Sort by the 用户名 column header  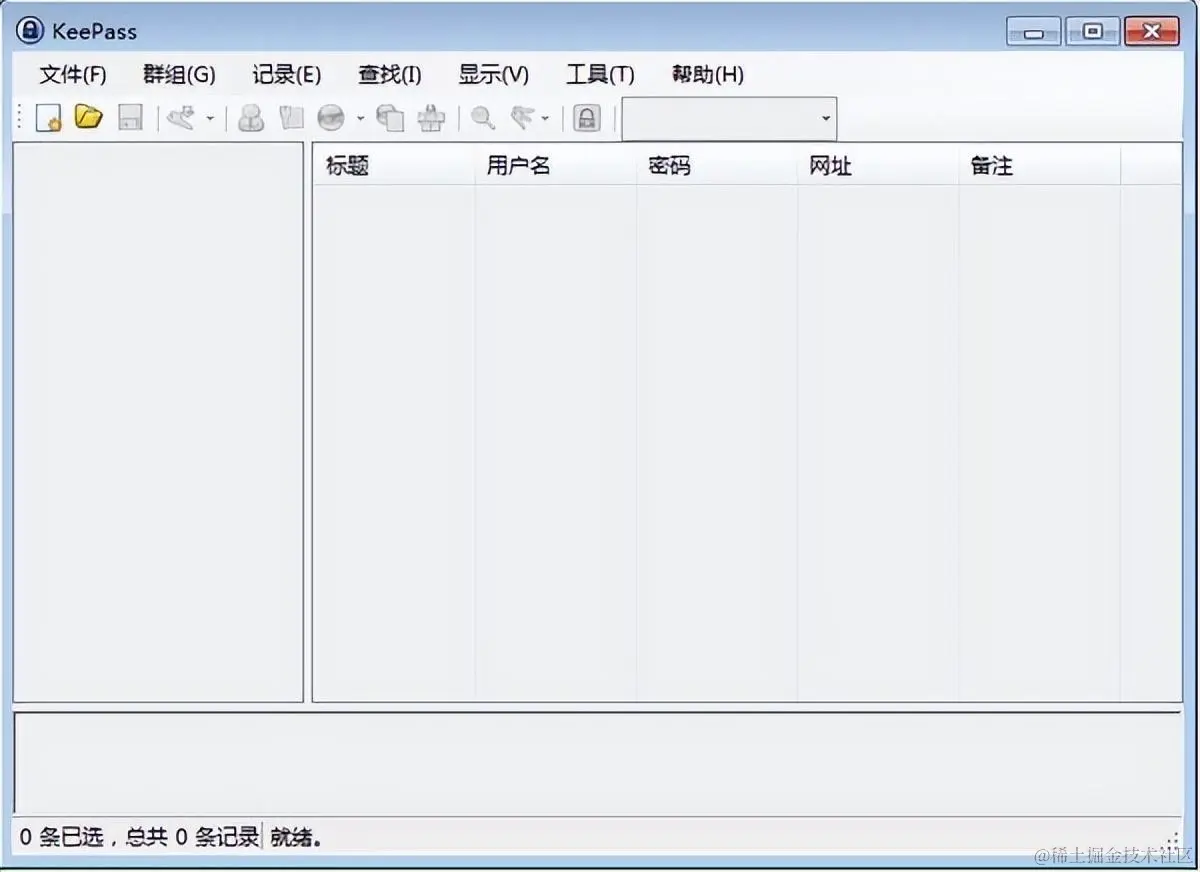click(x=555, y=166)
